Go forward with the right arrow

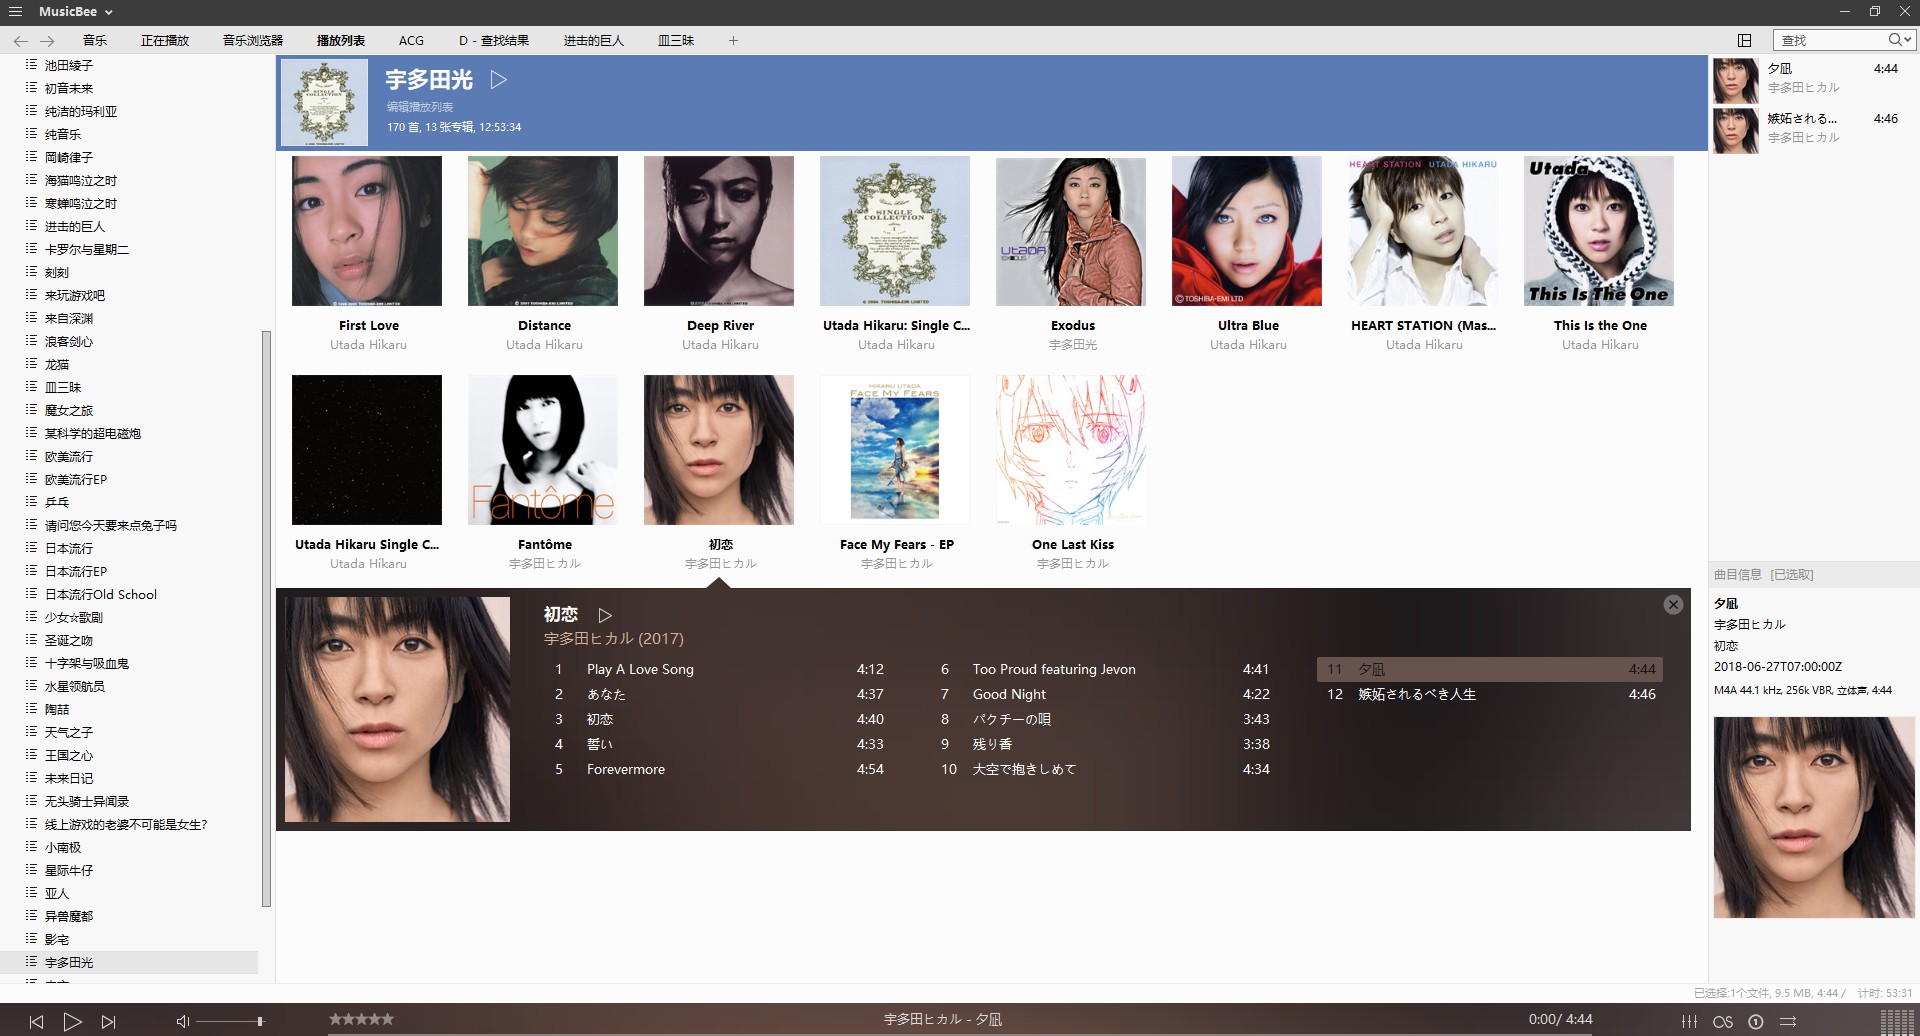tap(47, 41)
